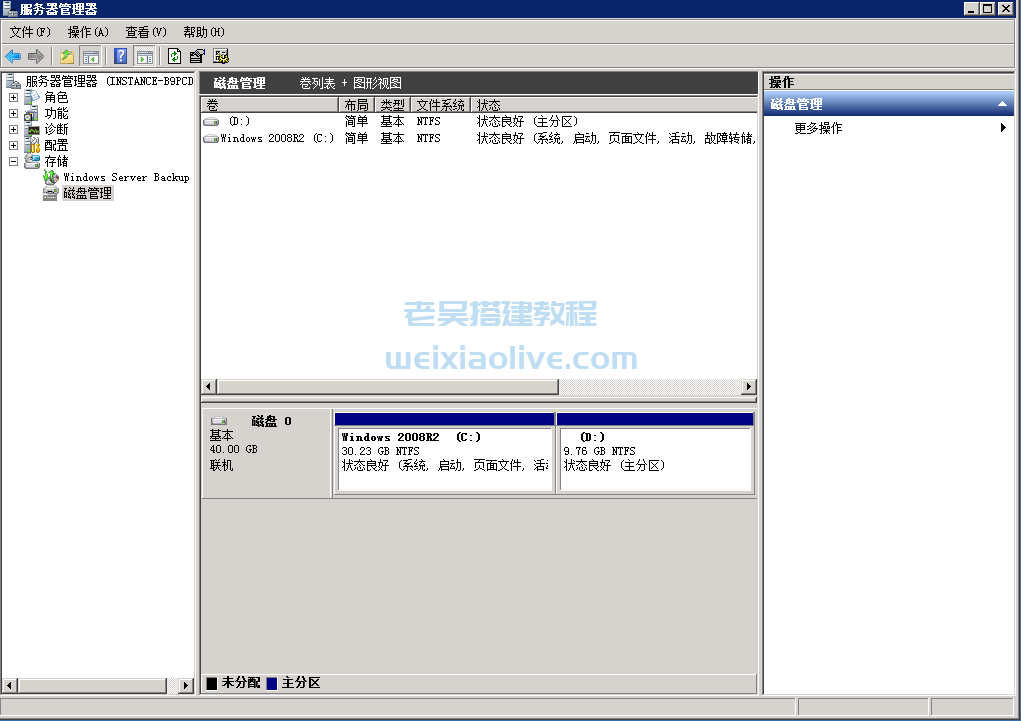The width and height of the screenshot is (1021, 721).
Task: Select the (D:) partition in graphical view
Action: click(655, 459)
